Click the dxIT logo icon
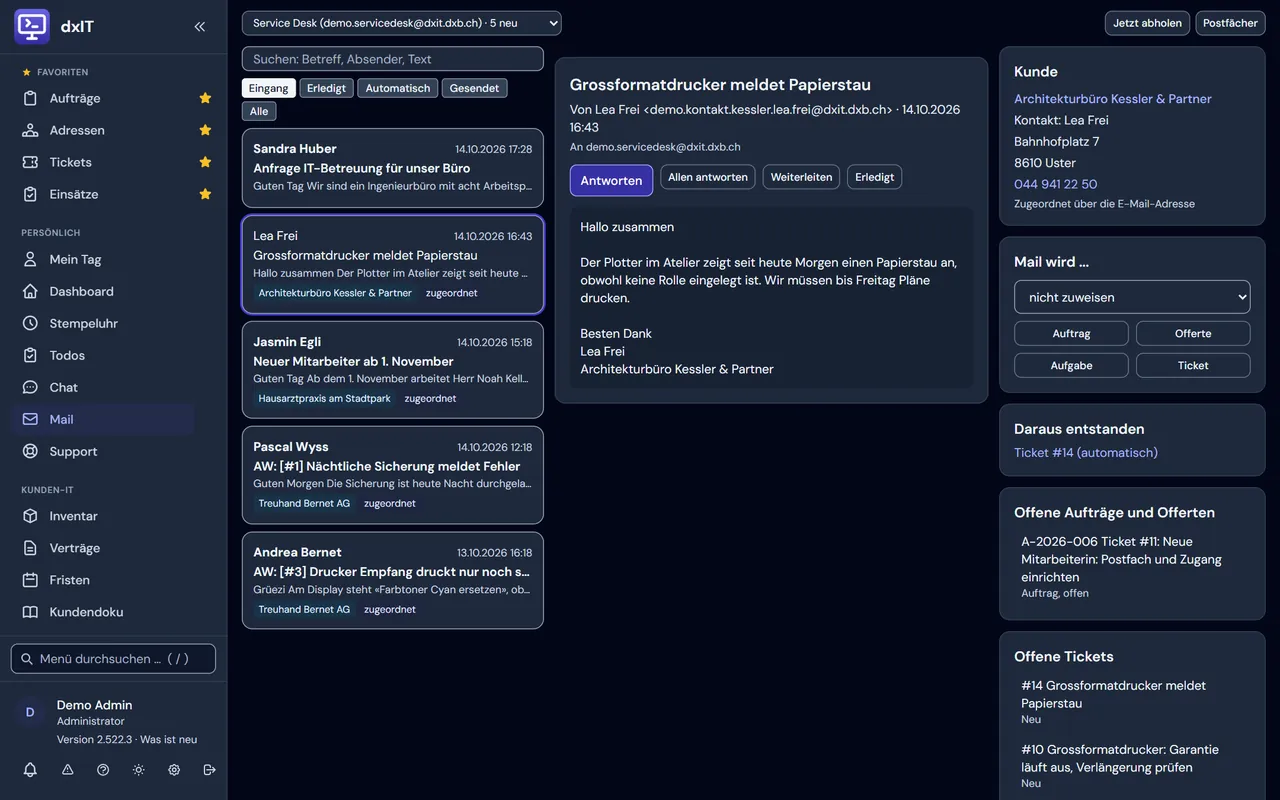Image resolution: width=1280 pixels, height=800 pixels. click(32, 27)
